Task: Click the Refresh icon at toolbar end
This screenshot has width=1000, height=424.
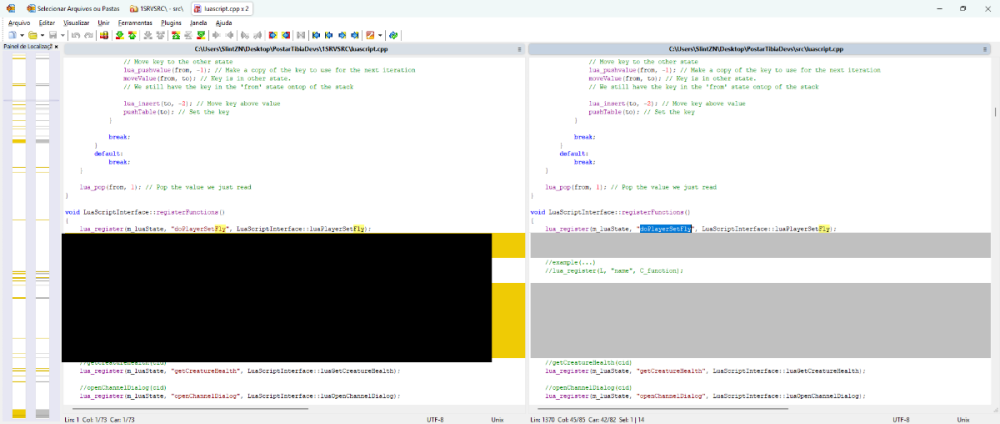Action: 395,35
